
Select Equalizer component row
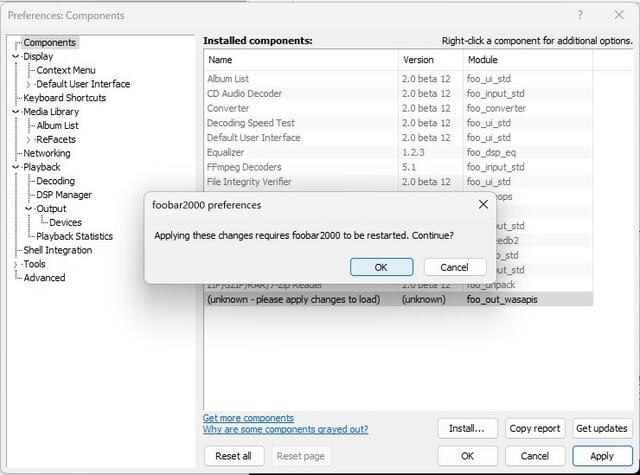coord(398,152)
